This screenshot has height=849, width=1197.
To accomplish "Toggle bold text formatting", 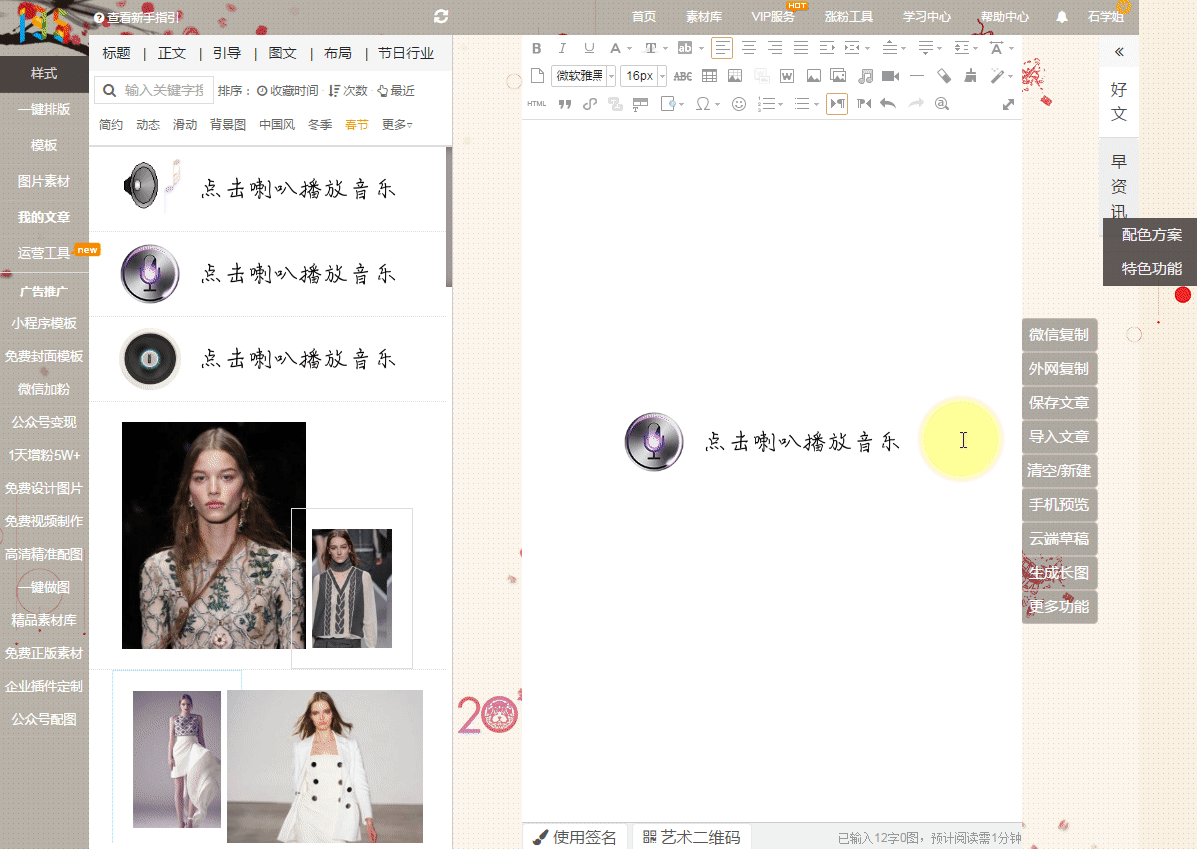I will click(x=536, y=48).
